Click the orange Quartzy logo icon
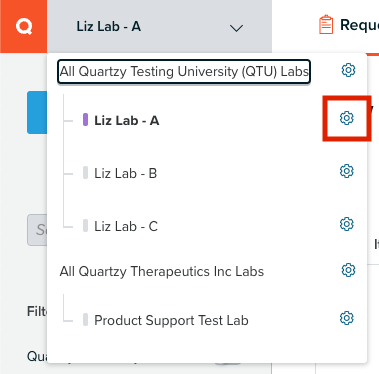 (24, 26)
